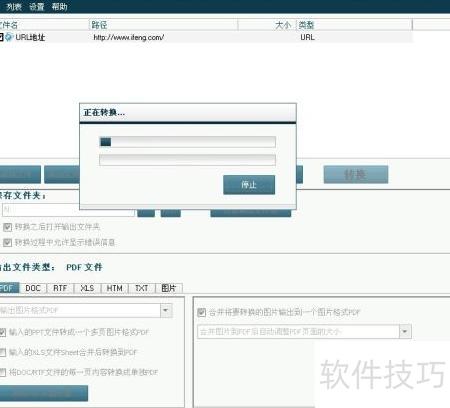Screen dimensions: 450x408
Task: Sort by the 类型 column header
Action: pos(354,25)
